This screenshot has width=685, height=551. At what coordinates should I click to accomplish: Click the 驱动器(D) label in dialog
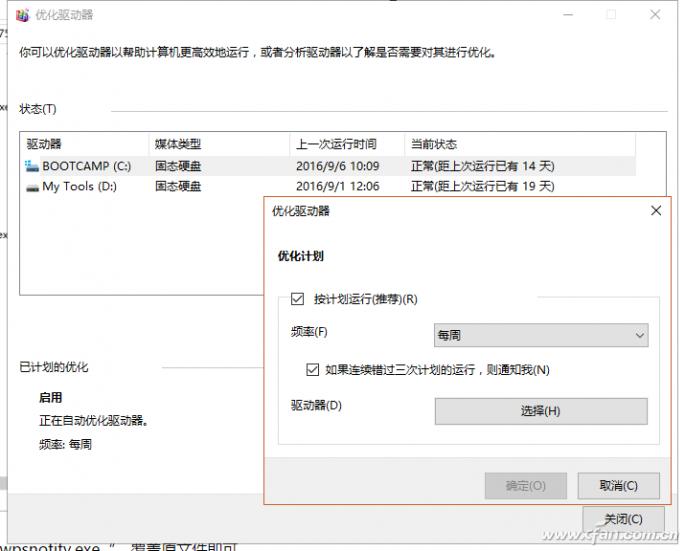316,405
